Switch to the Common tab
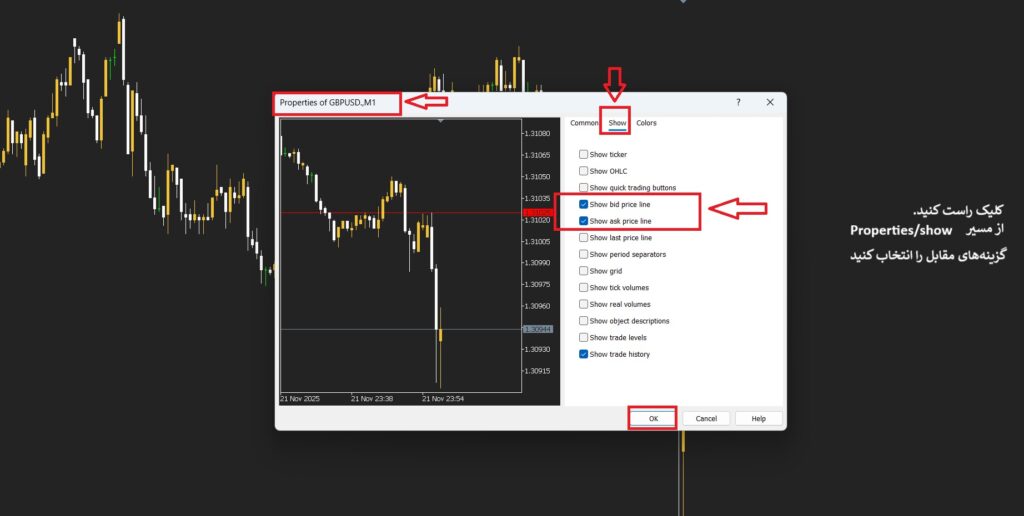This screenshot has height=516, width=1024. [x=584, y=123]
